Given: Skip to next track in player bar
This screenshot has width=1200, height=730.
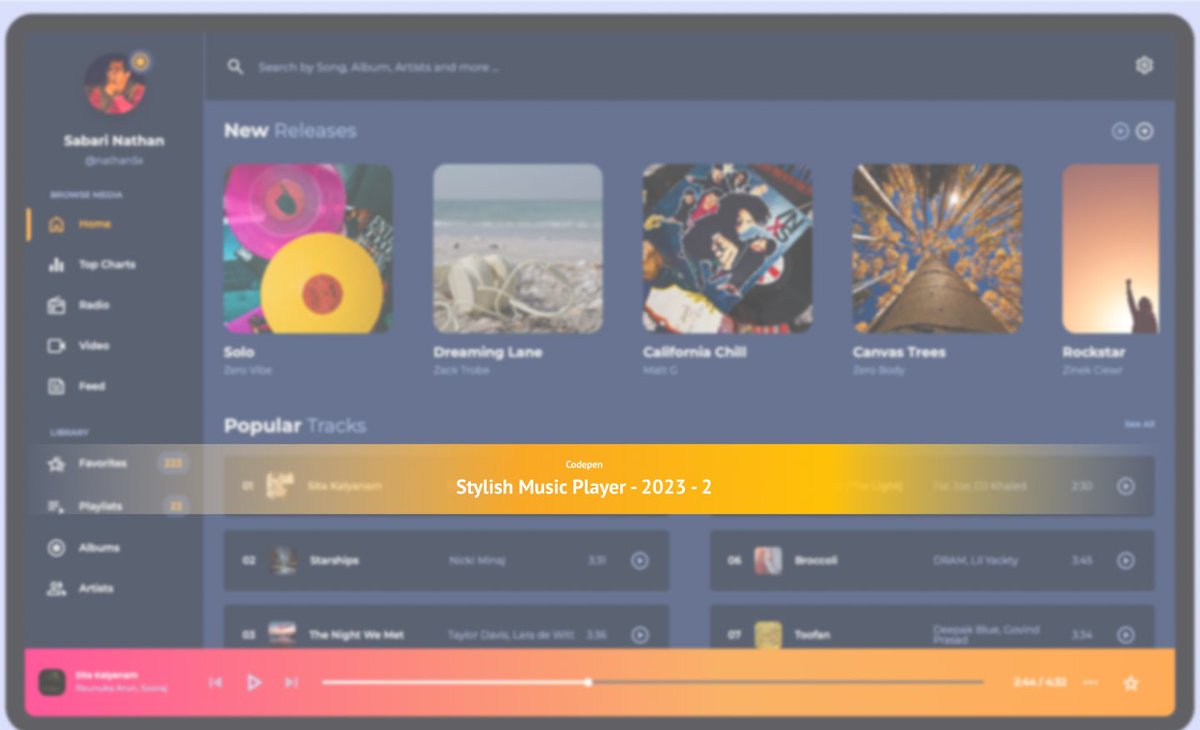Looking at the screenshot, I should click(x=291, y=683).
